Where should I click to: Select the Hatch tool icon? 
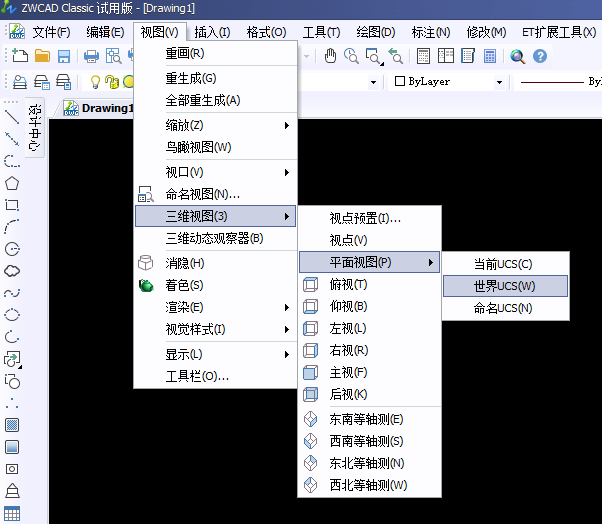[12, 425]
